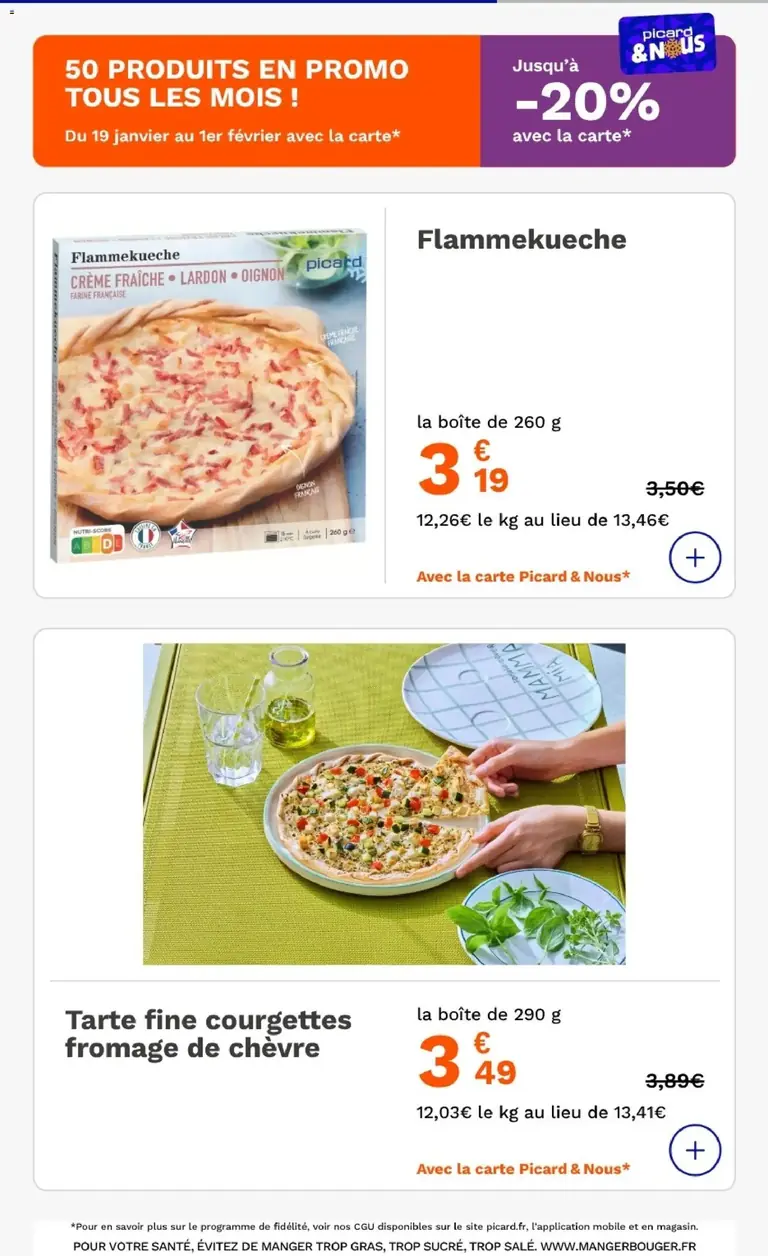Viewport: 768px width, 1256px height.
Task: Click 'Avec la carte Picard & Nous*' under Tarte fine
Action: point(523,1168)
